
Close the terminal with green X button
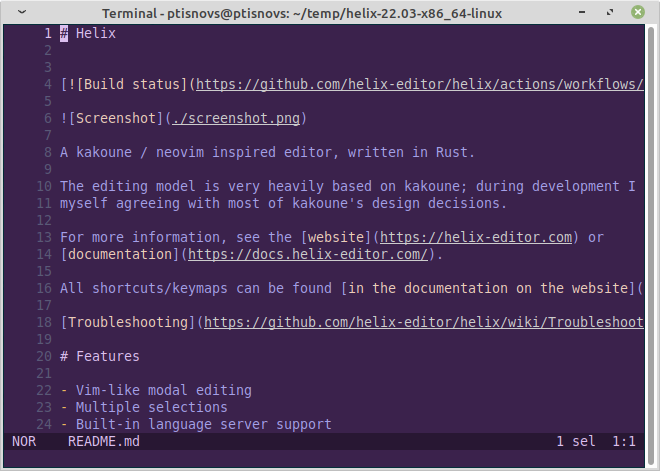(638, 12)
